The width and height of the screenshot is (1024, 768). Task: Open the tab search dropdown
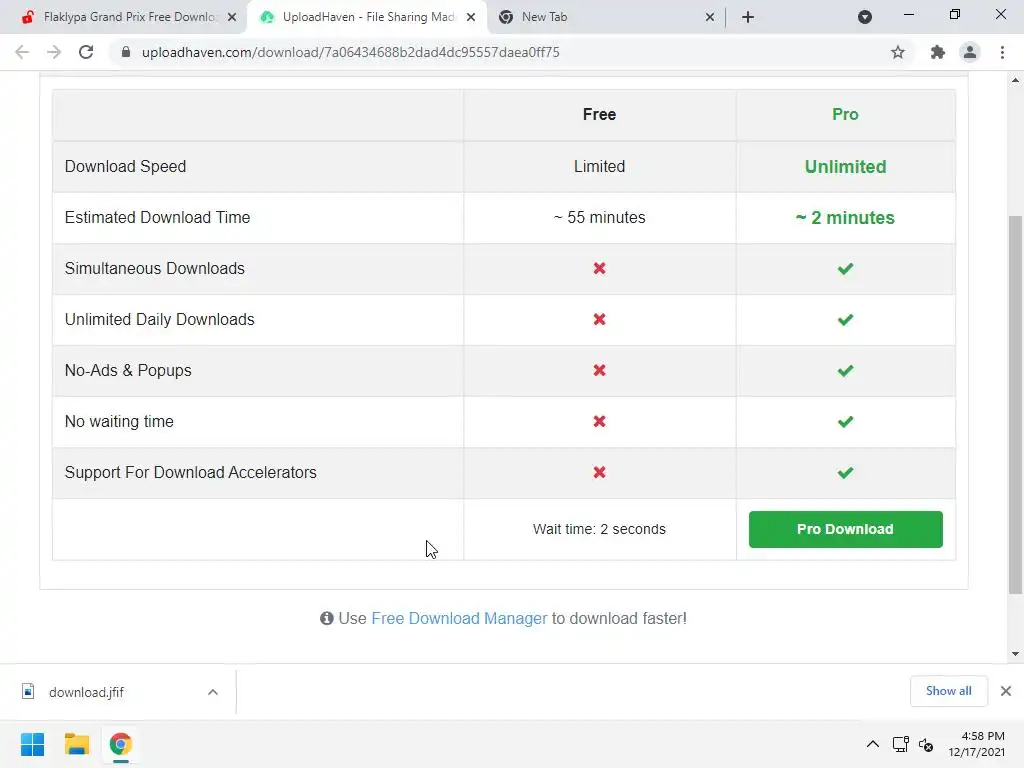point(865,17)
